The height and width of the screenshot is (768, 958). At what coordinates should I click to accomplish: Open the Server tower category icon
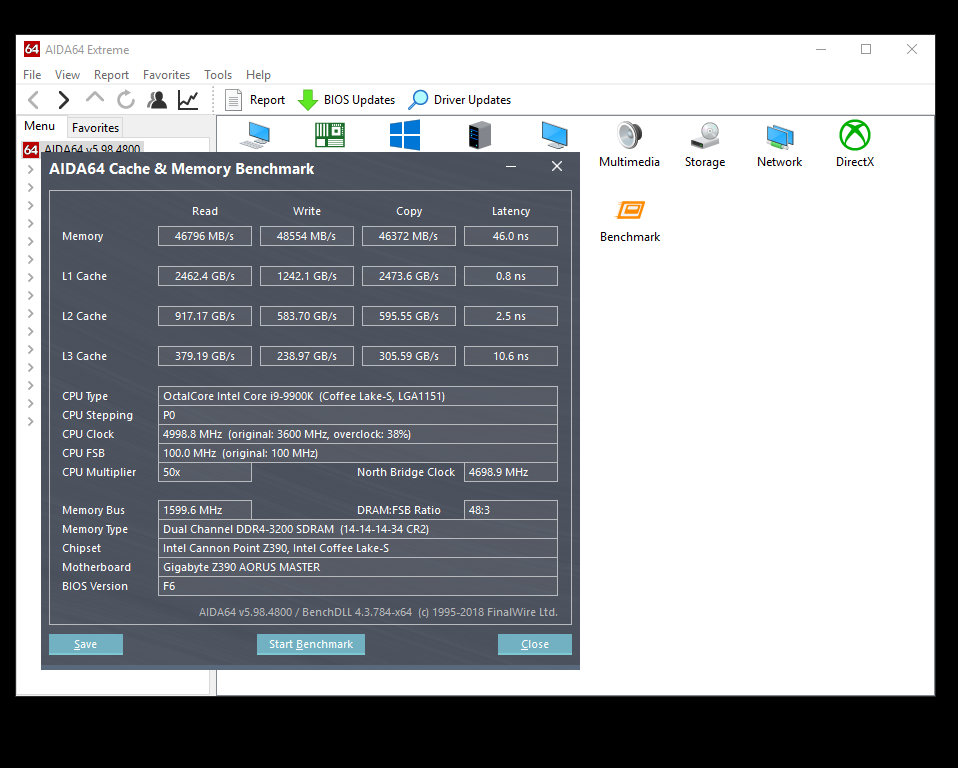pyautogui.click(x=480, y=135)
